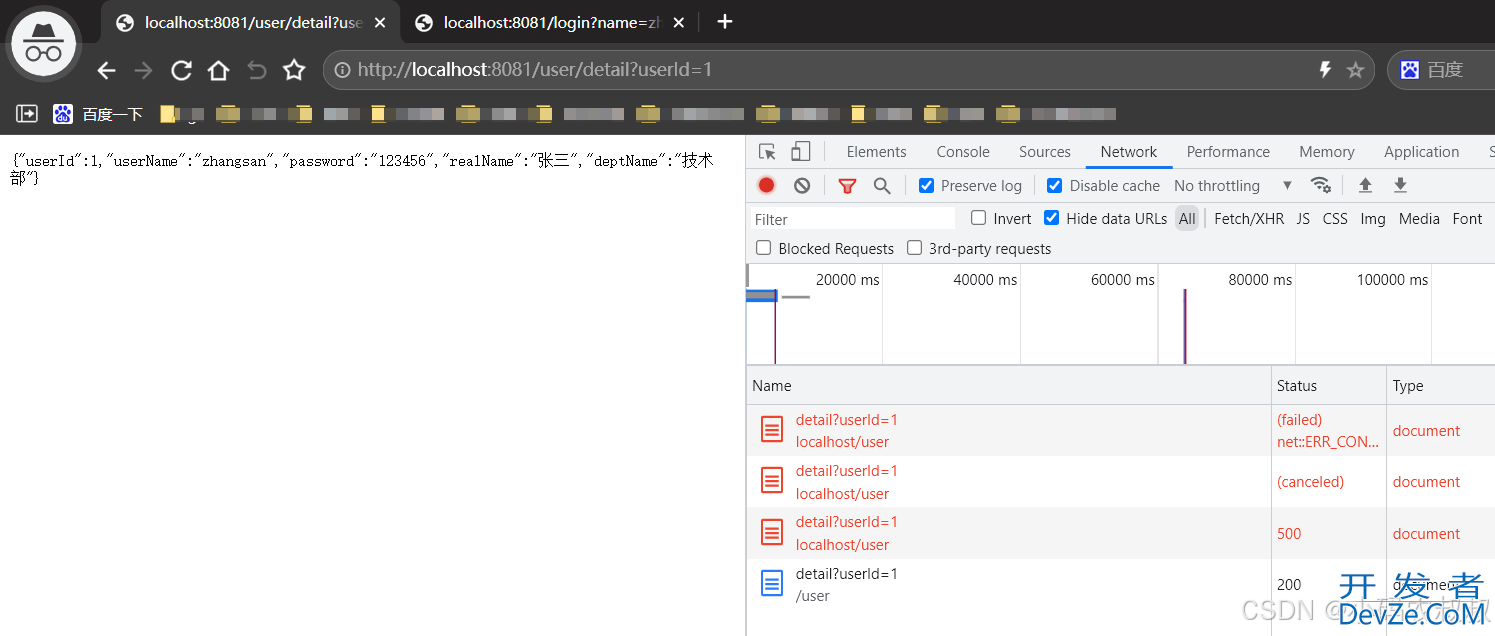Stop recording network log red button
The width and height of the screenshot is (1495, 636).
click(766, 185)
